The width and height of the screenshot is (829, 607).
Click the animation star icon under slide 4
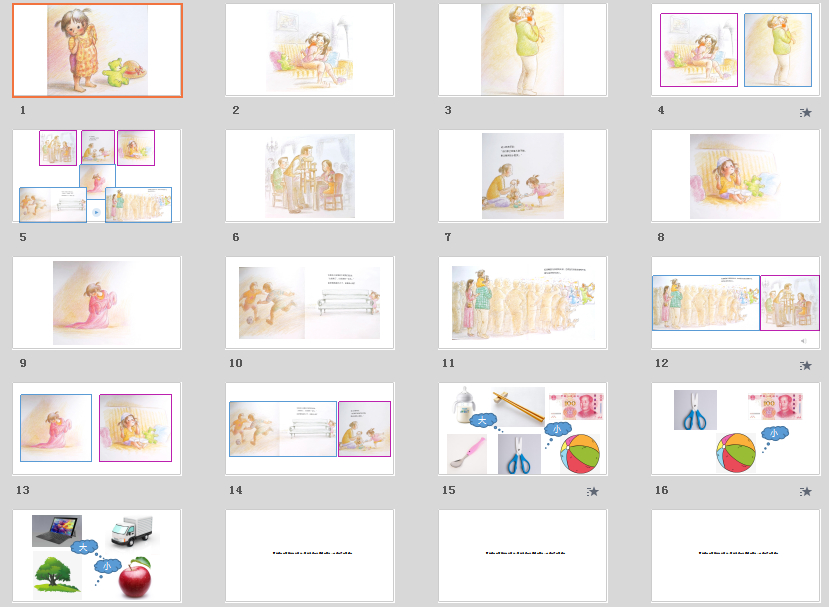(805, 114)
